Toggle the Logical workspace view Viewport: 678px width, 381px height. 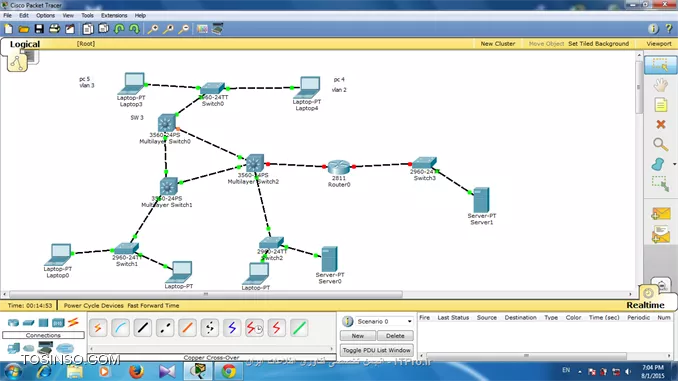(25, 44)
